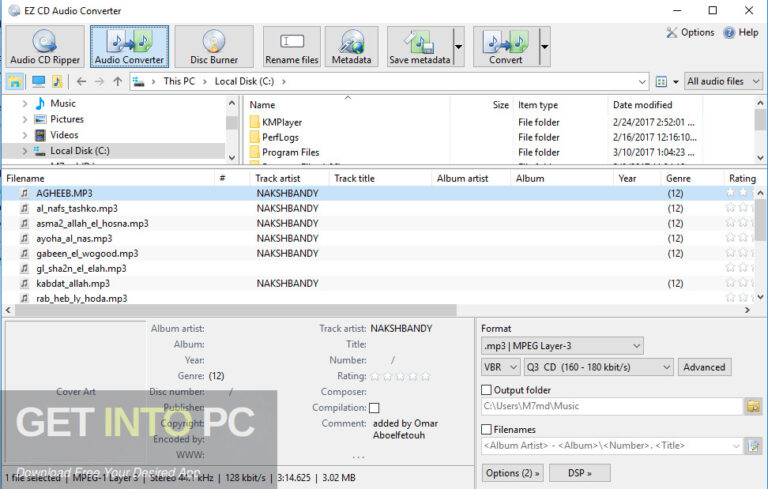This screenshot has width=768, height=489.
Task: Sort browser by Date modified column
Action: click(x=642, y=105)
